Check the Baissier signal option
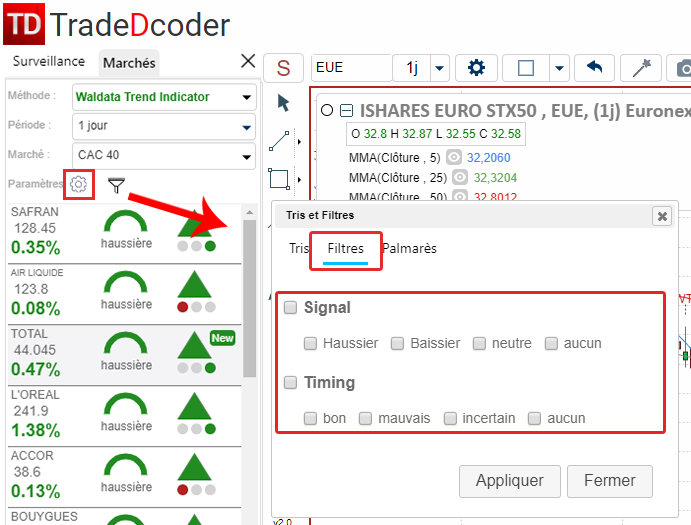Screen dimensions: 691x525 click(398, 343)
